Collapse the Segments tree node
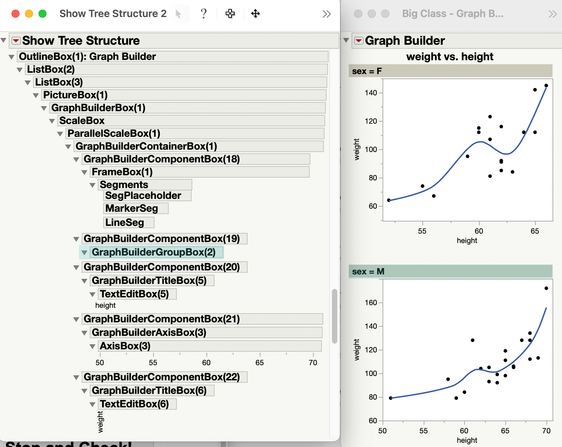Screen dimensions: 562x447 click(x=92, y=185)
